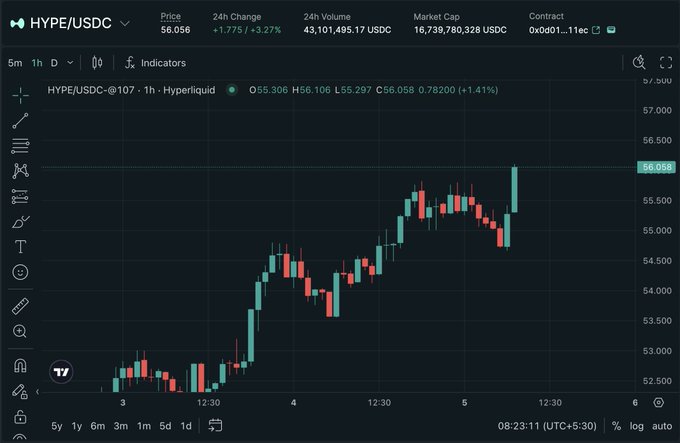
Task: Click the HYPE/USDC-@107 chart legend title
Action: coord(131,90)
